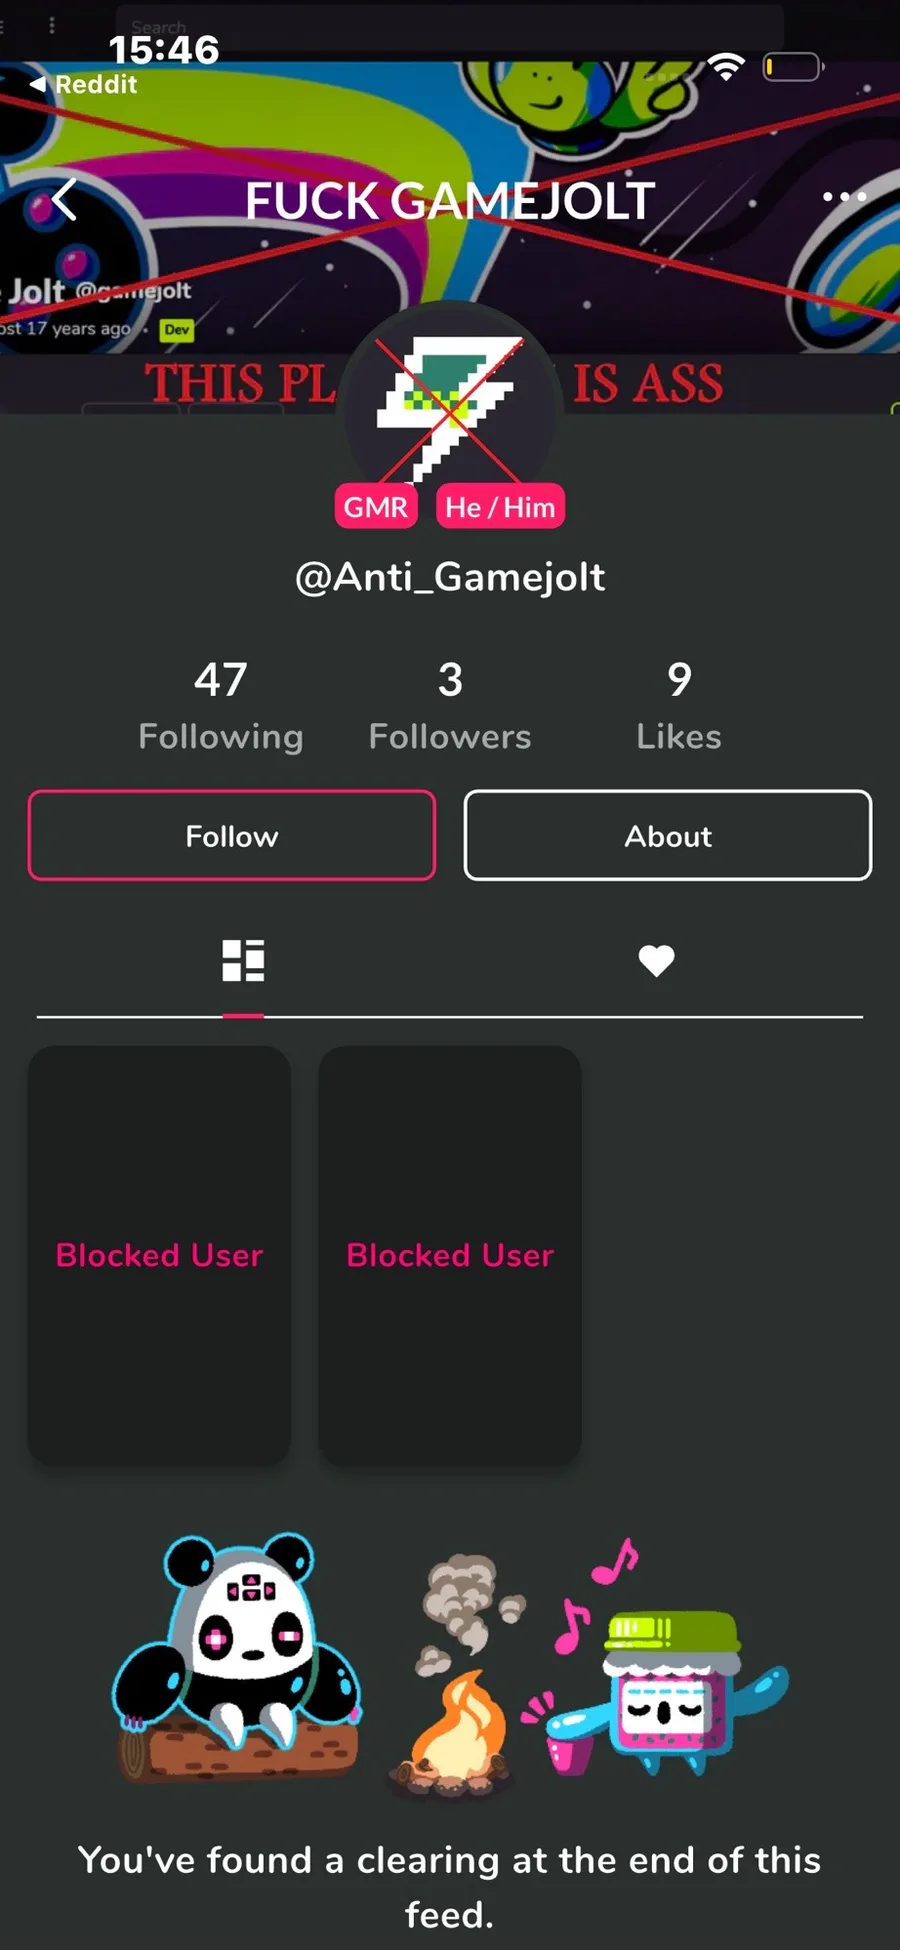Tap the GMR badge
The width and height of the screenshot is (900, 1950).
[375, 507]
